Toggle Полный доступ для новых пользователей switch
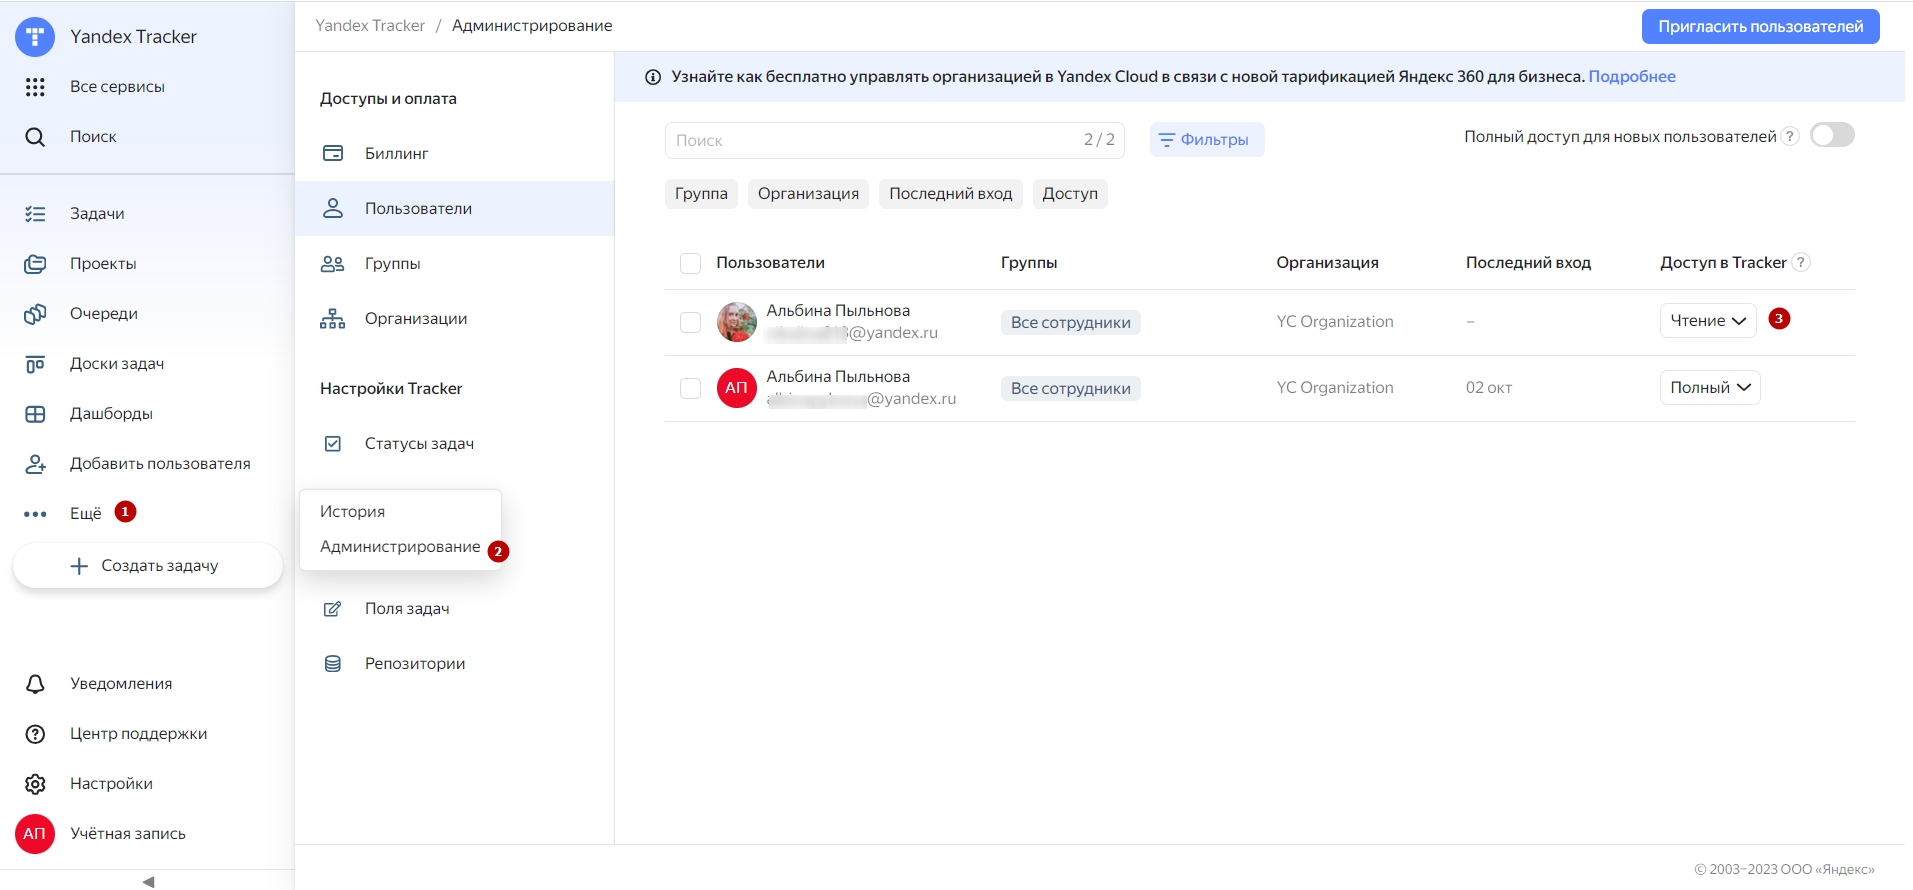 [x=1832, y=135]
